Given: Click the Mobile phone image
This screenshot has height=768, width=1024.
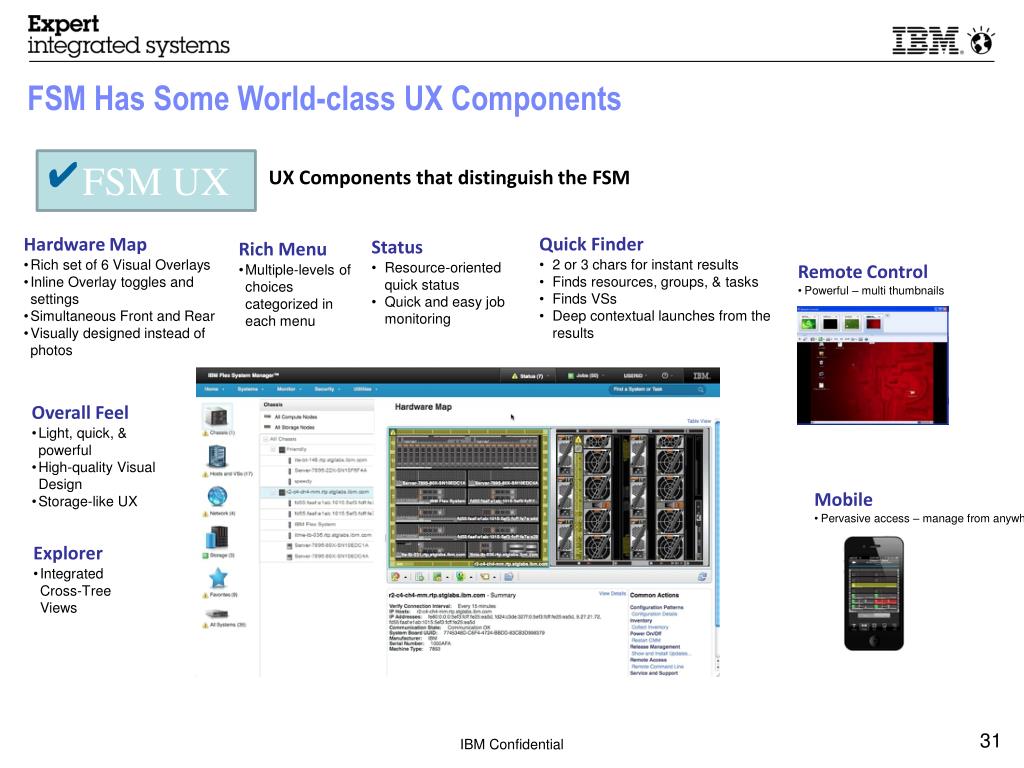Looking at the screenshot, I should click(x=874, y=594).
